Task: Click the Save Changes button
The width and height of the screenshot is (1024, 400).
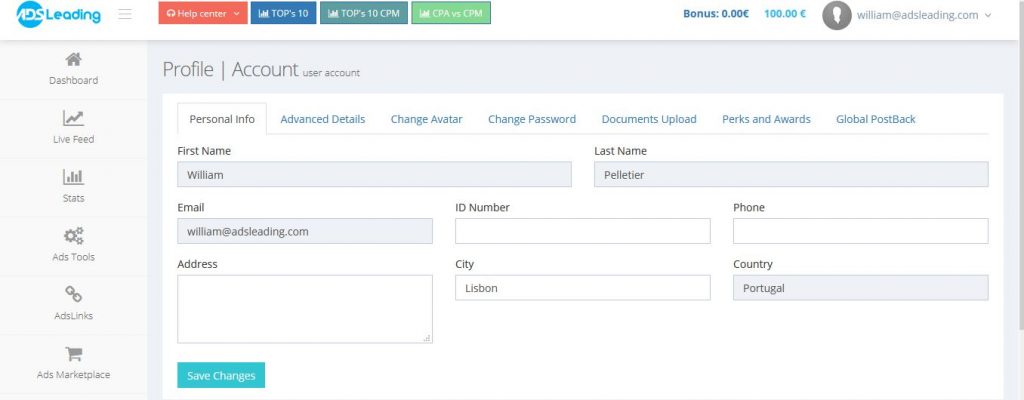Action: [221, 375]
